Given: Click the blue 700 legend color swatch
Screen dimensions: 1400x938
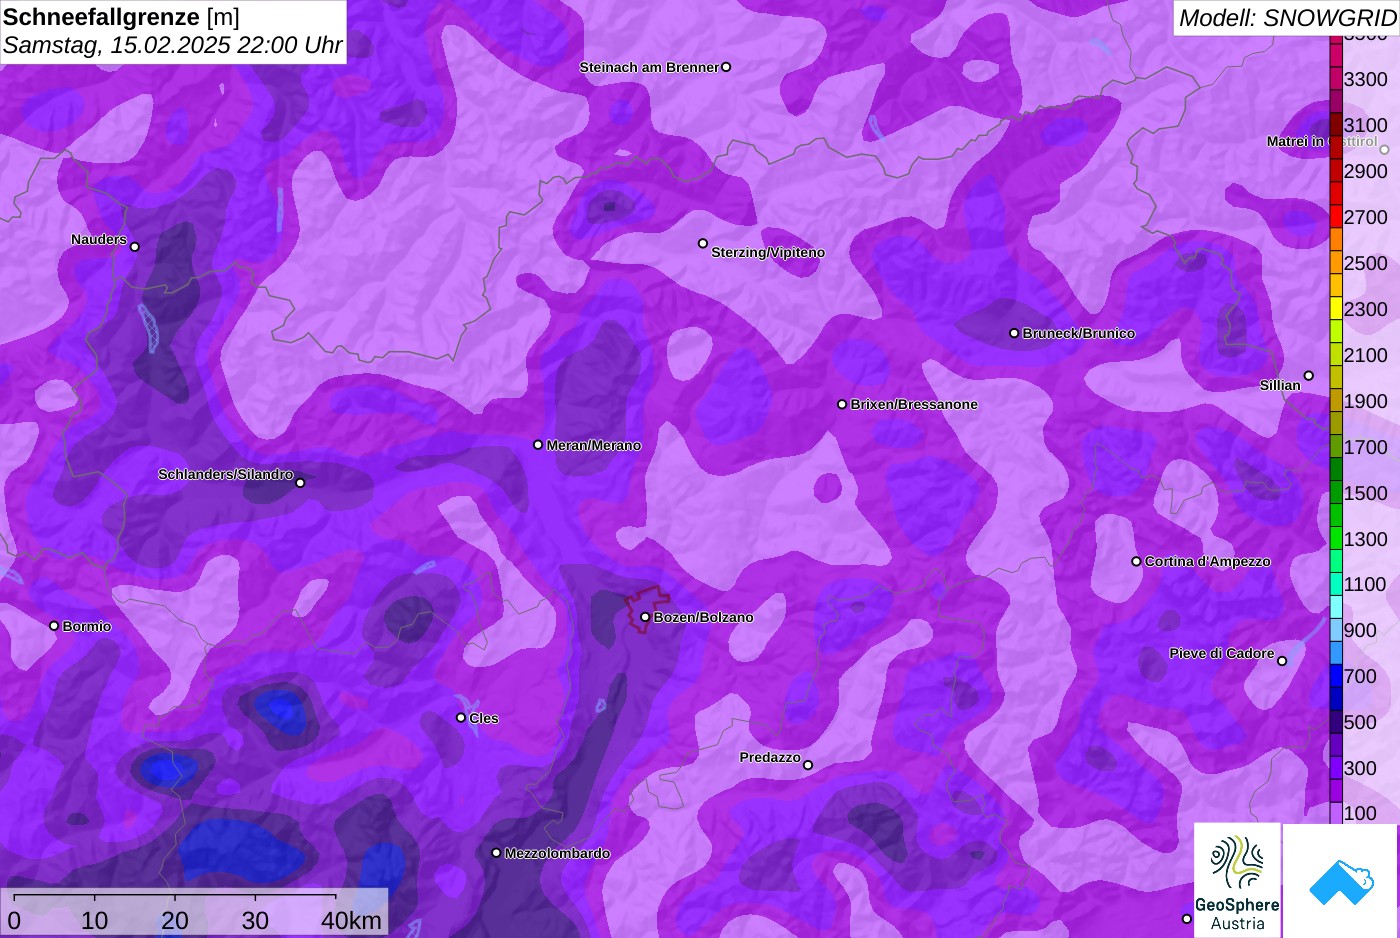Looking at the screenshot, I should 1336,676.
